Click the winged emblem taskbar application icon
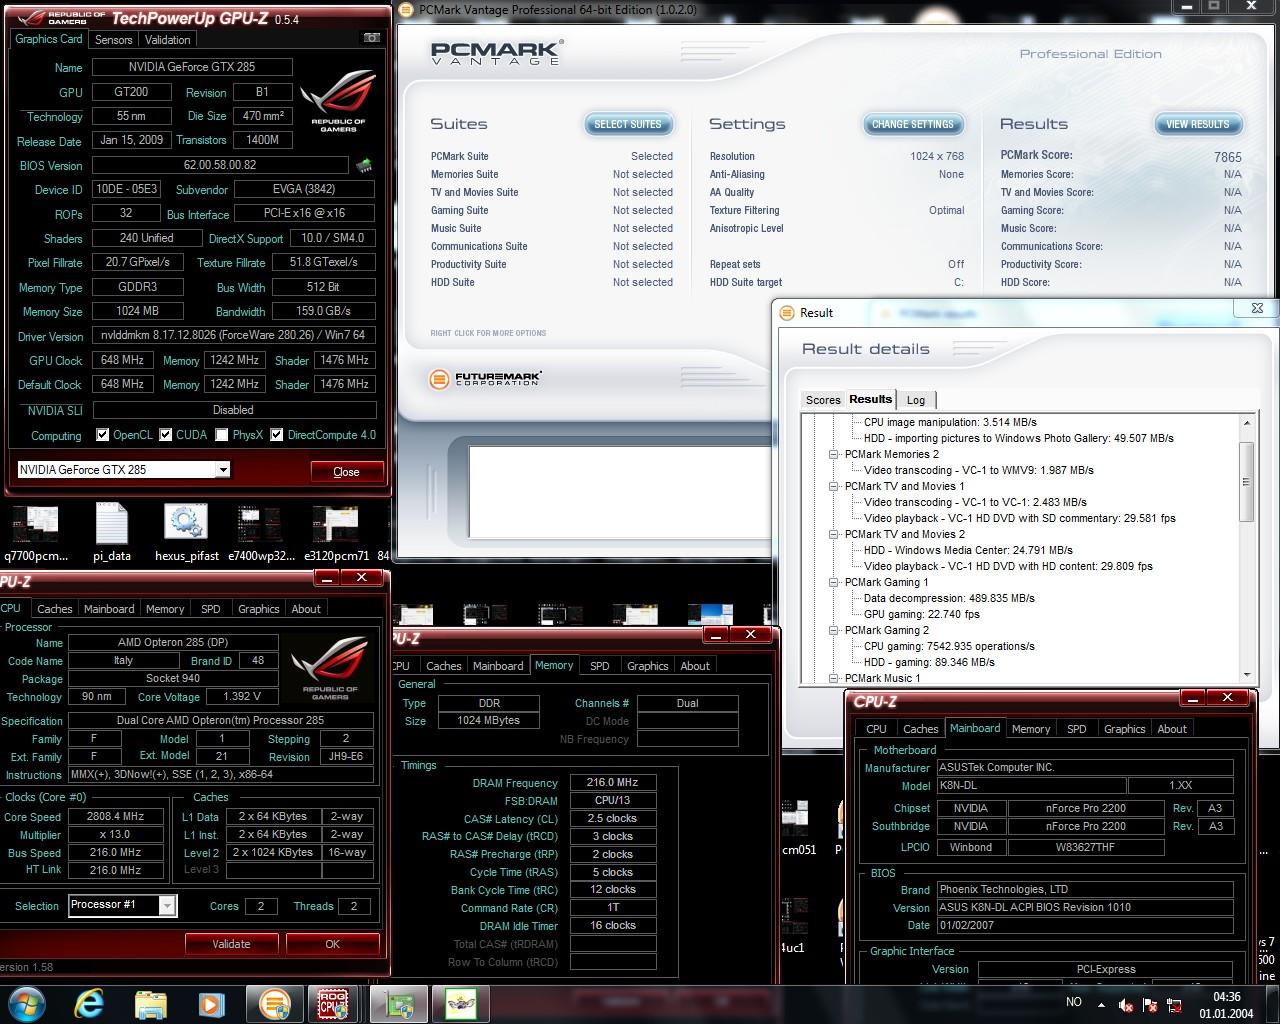This screenshot has width=1280, height=1024. tap(460, 1003)
